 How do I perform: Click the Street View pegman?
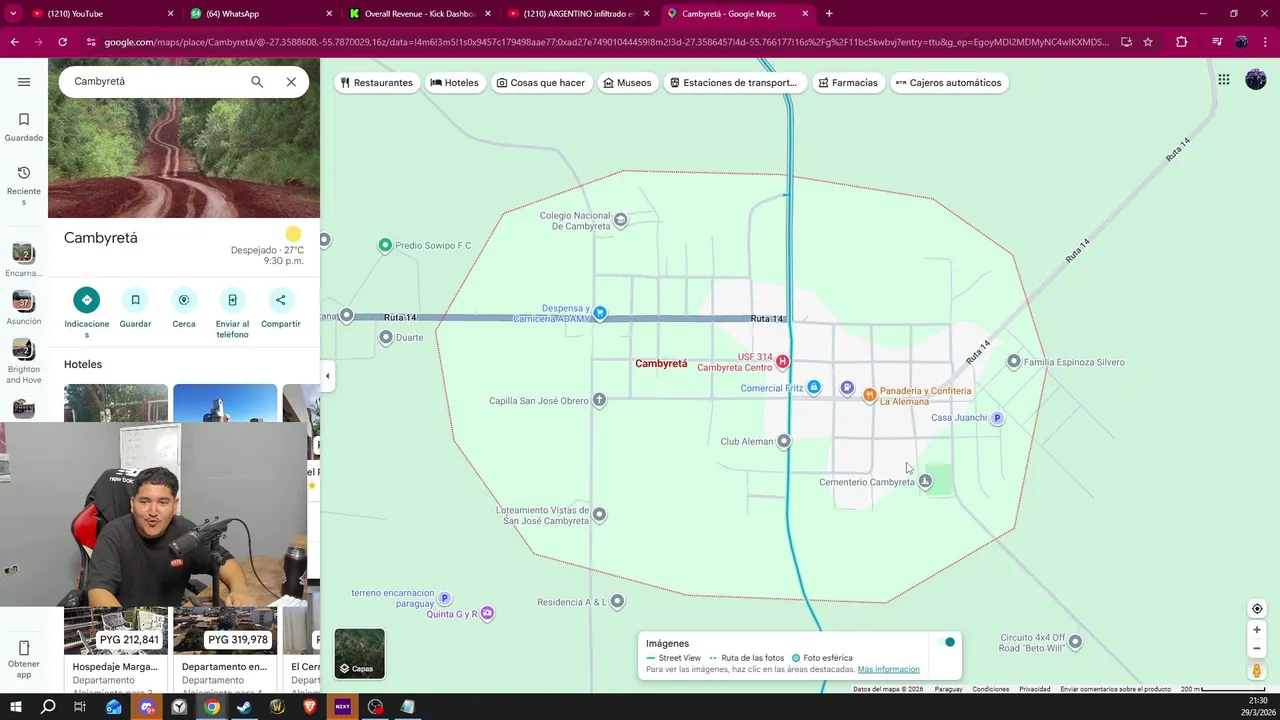coord(1257,671)
